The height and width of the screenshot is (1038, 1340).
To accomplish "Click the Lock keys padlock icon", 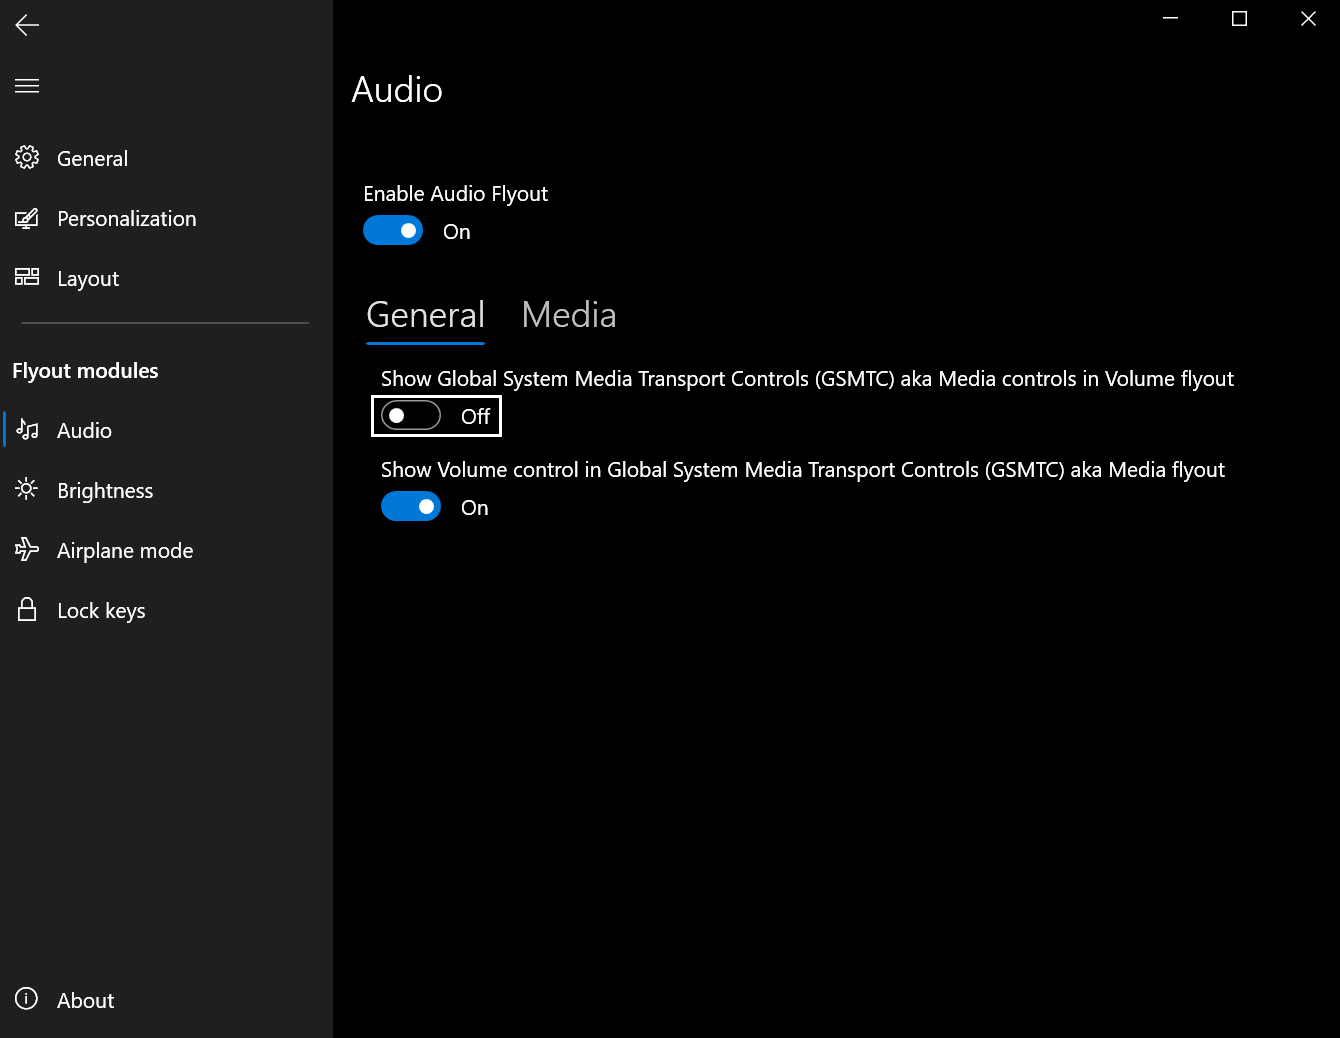I will point(26,609).
